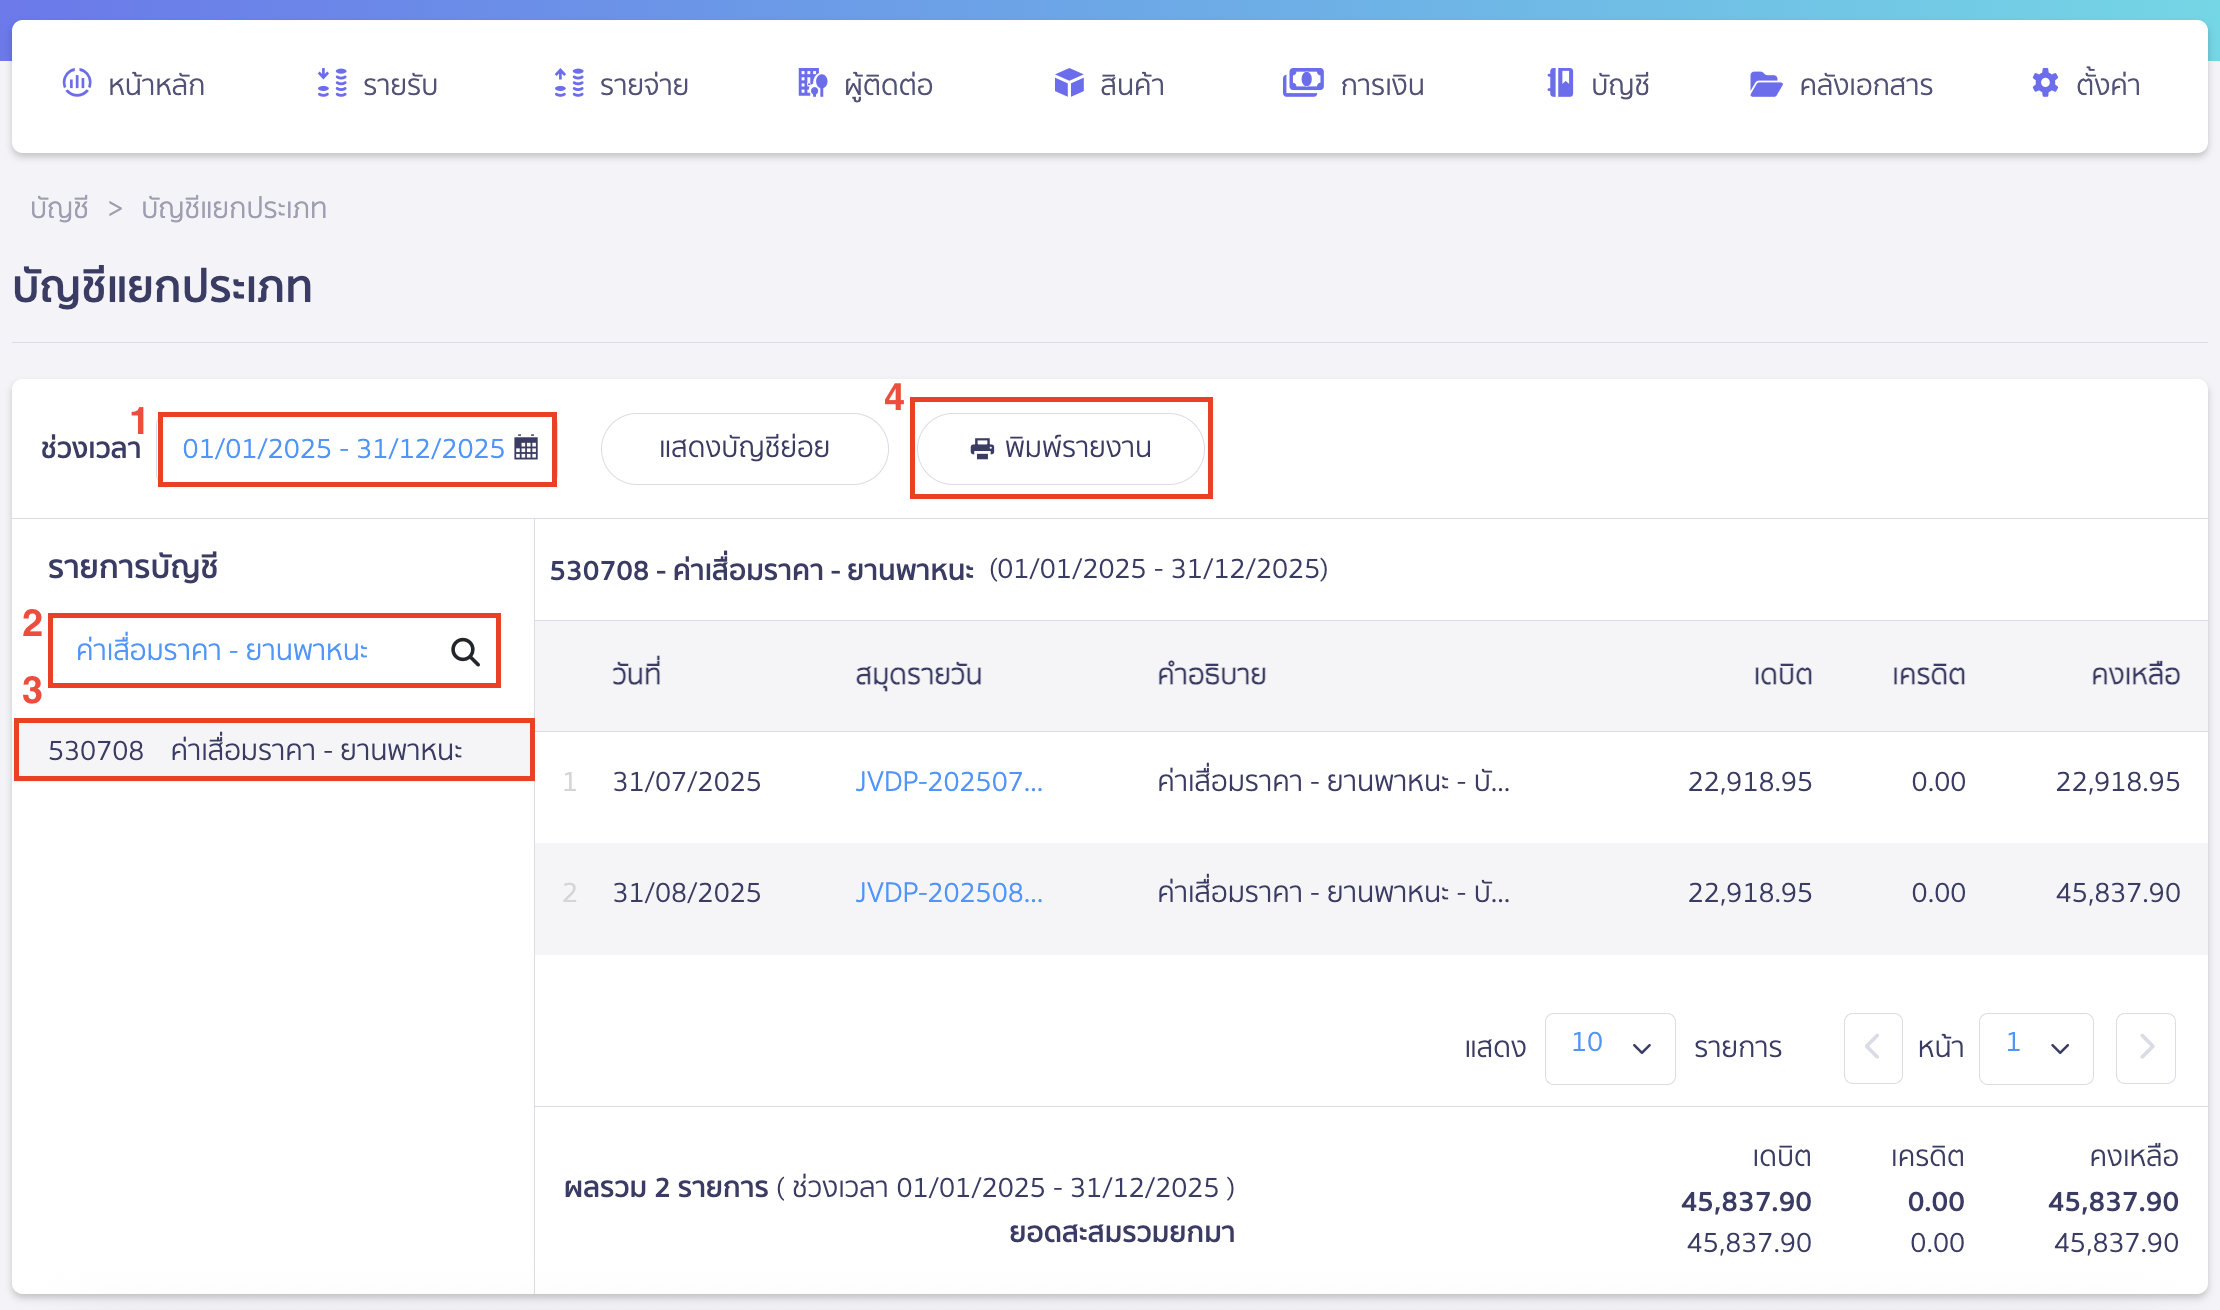This screenshot has width=2220, height=1310.
Task: Click the building icon for ผู้ติดต่อ
Action: [x=812, y=83]
